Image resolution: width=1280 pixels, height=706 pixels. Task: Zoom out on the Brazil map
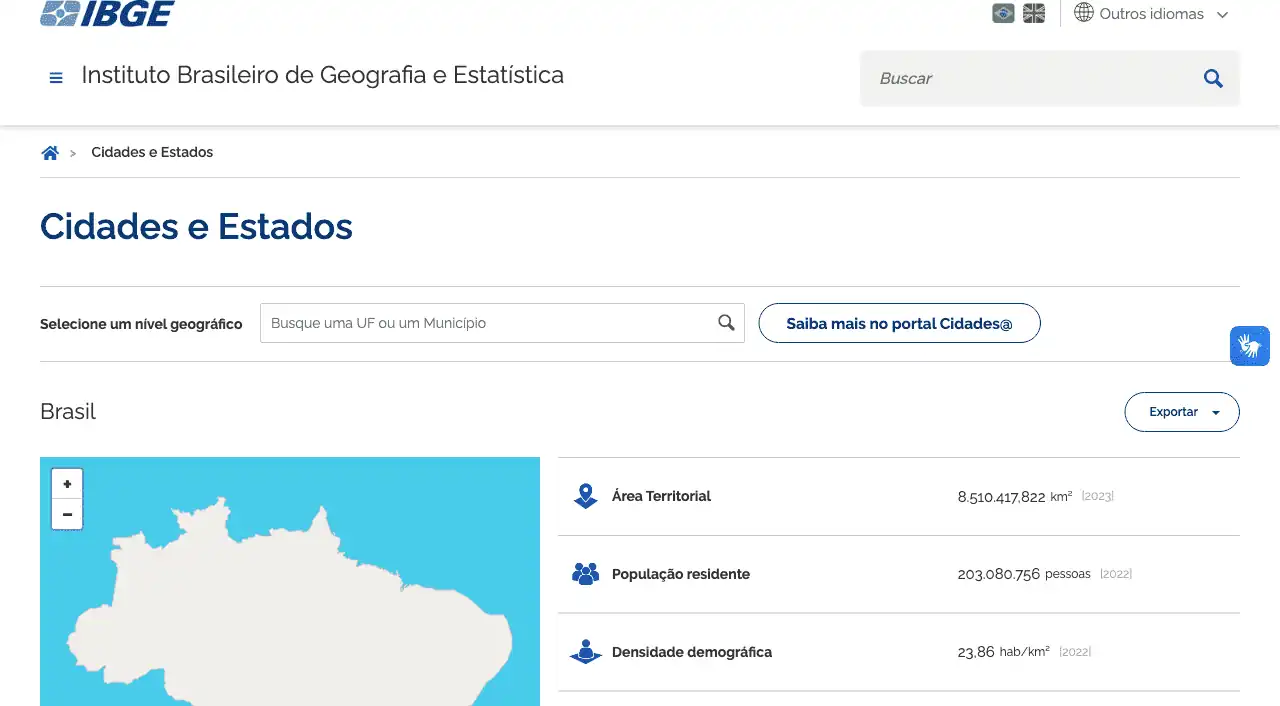pos(67,514)
